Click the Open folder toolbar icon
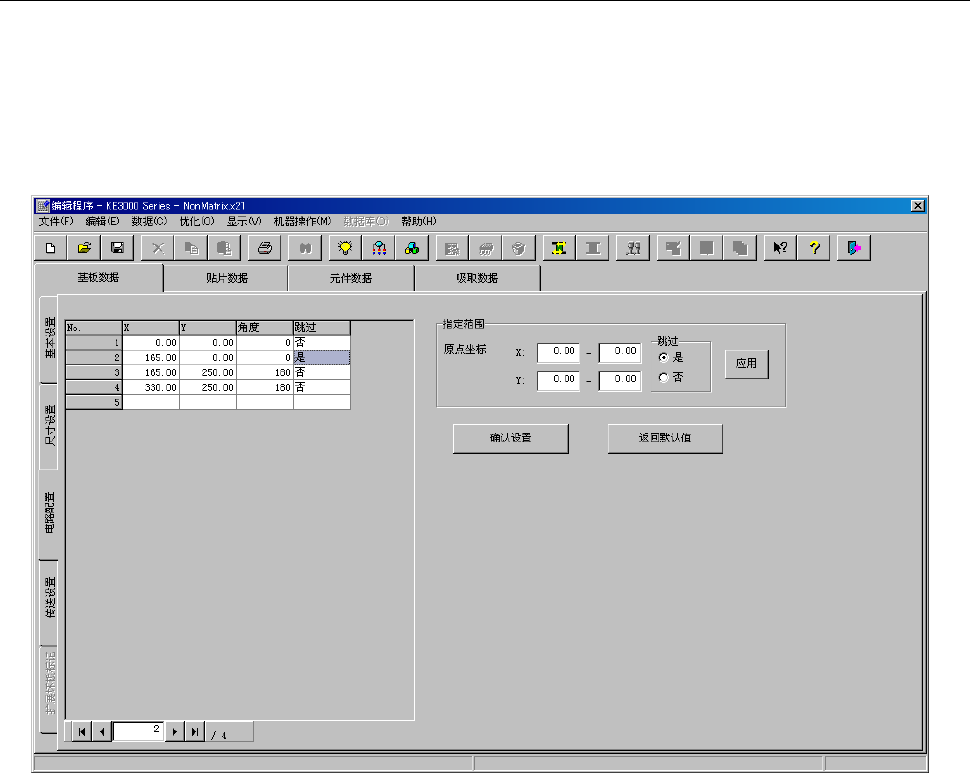This screenshot has width=970, height=773. [84, 247]
